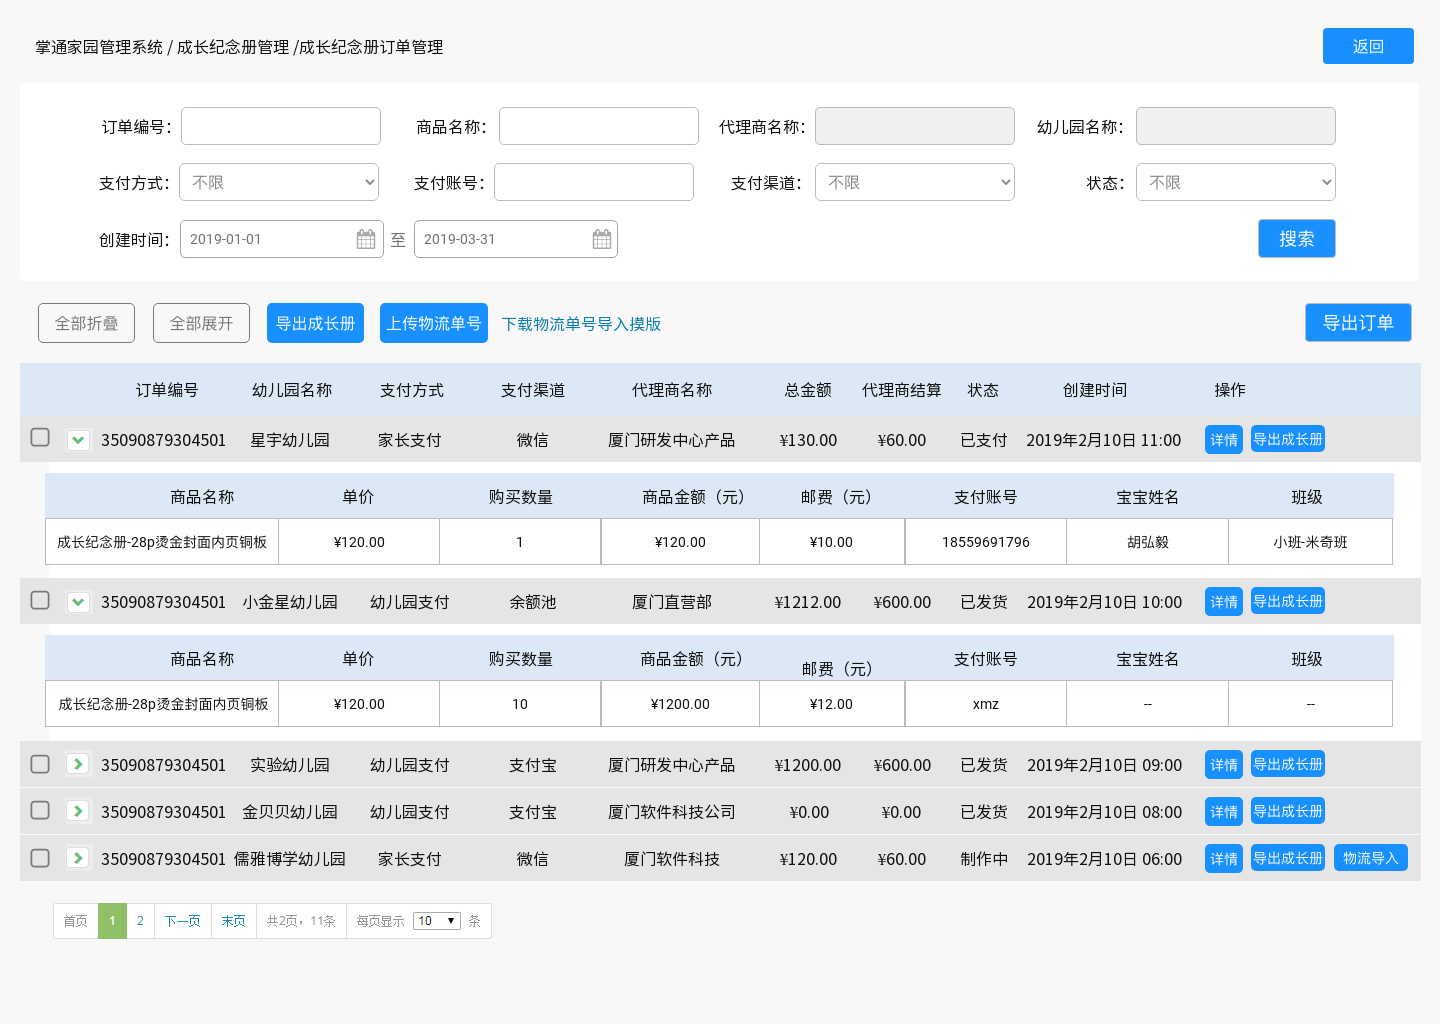Click 下一页 pagination link
The image size is (1440, 1024).
pyautogui.click(x=182, y=921)
